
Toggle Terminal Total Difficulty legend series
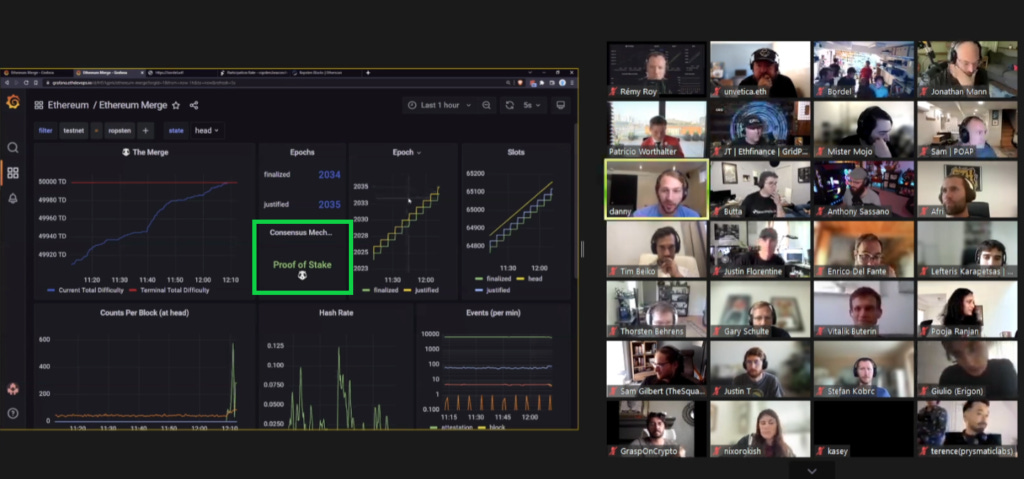[x=169, y=290]
